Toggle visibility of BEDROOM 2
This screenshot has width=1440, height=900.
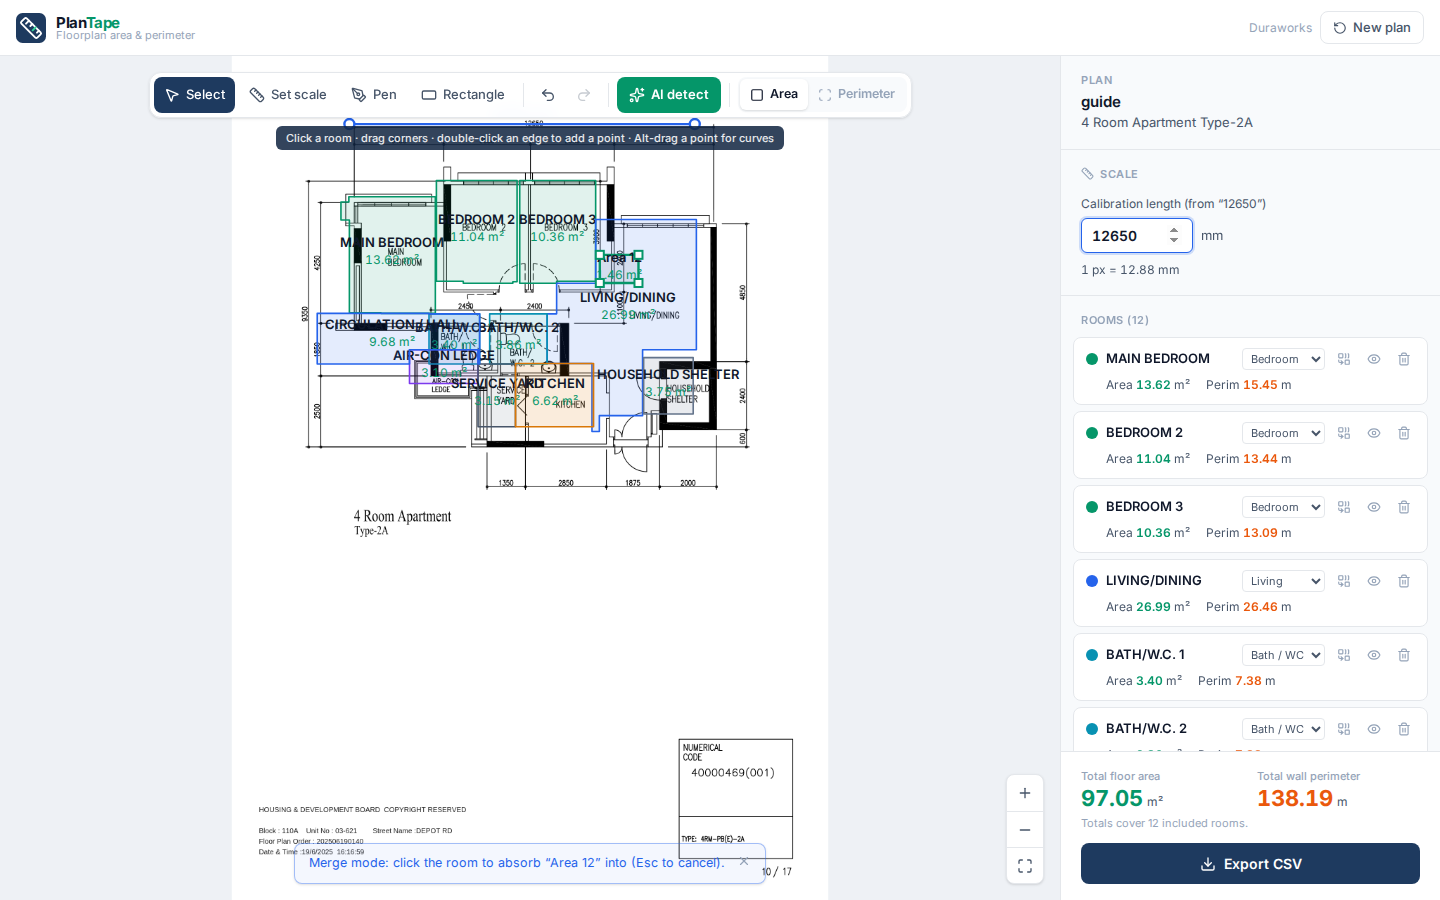tap(1374, 433)
